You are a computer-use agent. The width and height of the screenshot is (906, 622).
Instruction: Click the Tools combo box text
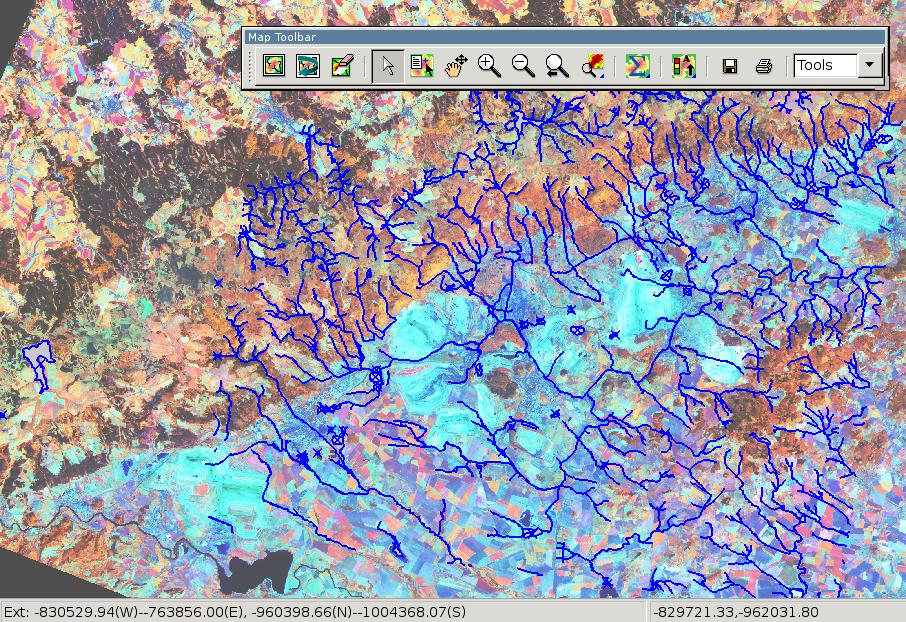825,66
